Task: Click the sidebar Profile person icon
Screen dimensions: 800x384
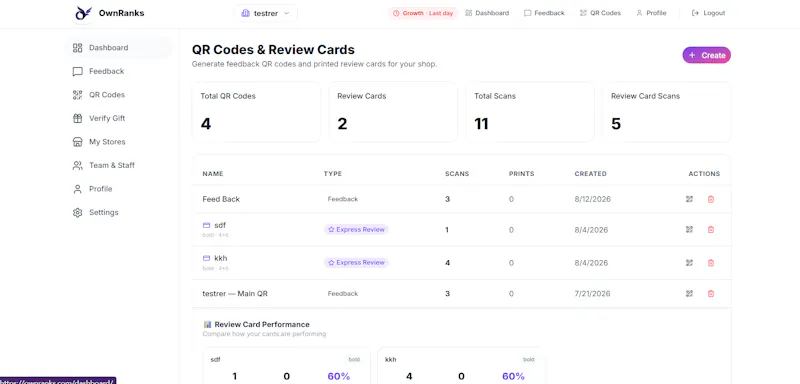Action: [x=78, y=189]
